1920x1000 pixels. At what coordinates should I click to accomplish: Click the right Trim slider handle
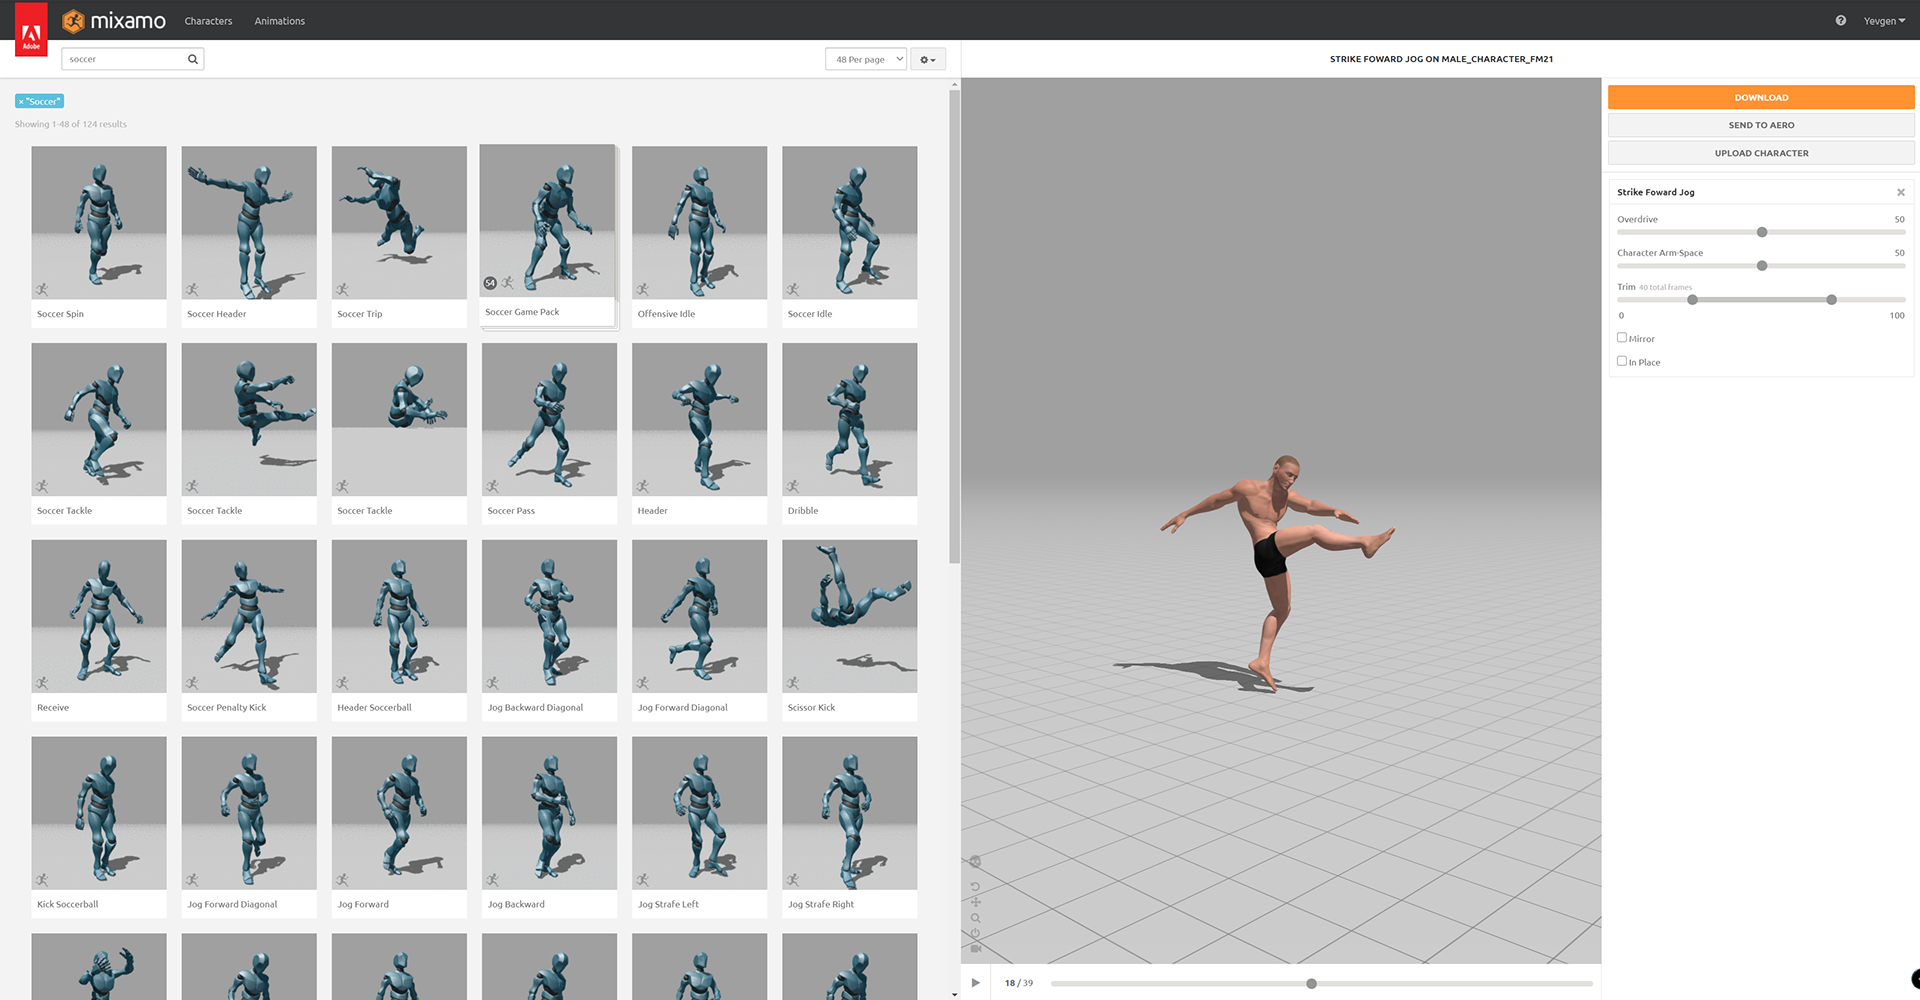click(1831, 300)
